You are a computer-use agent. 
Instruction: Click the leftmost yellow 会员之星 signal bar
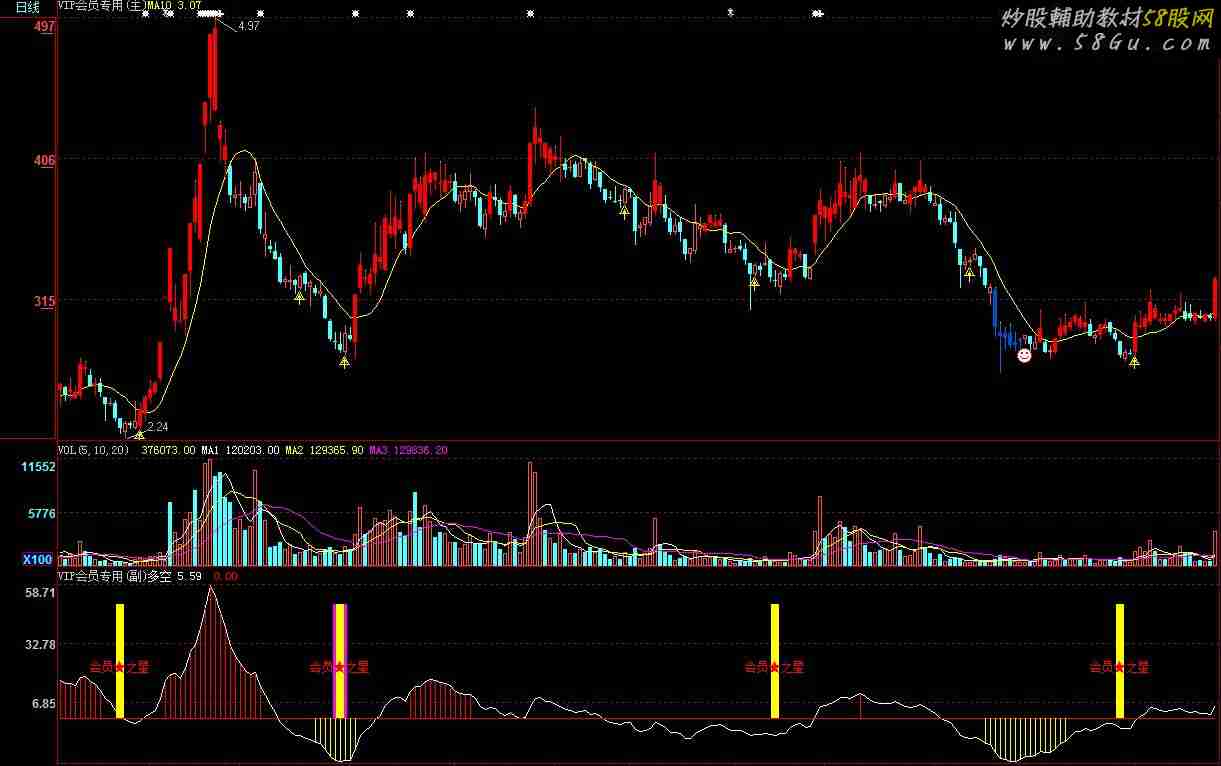click(x=120, y=661)
